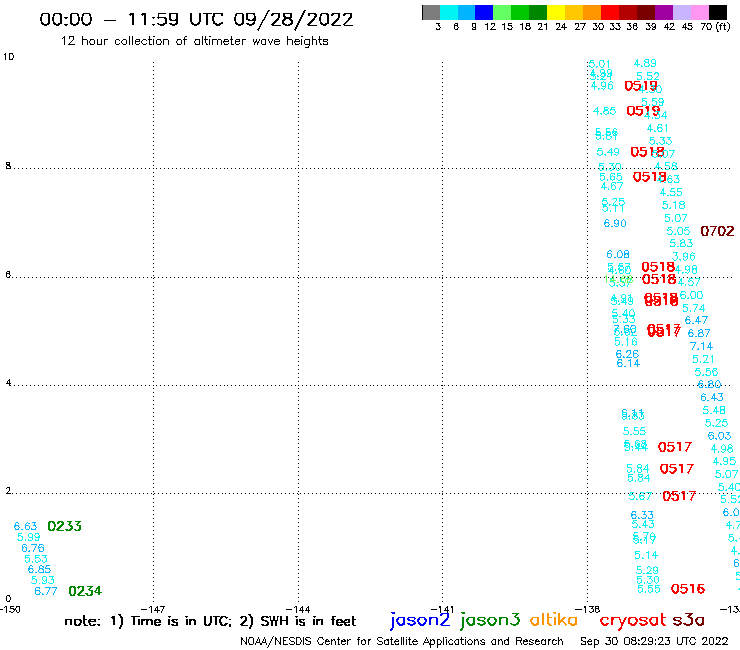Image resolution: width=740 pixels, height=650 pixels.
Task: Click the 12 hour collection subtitle
Action: (194, 41)
